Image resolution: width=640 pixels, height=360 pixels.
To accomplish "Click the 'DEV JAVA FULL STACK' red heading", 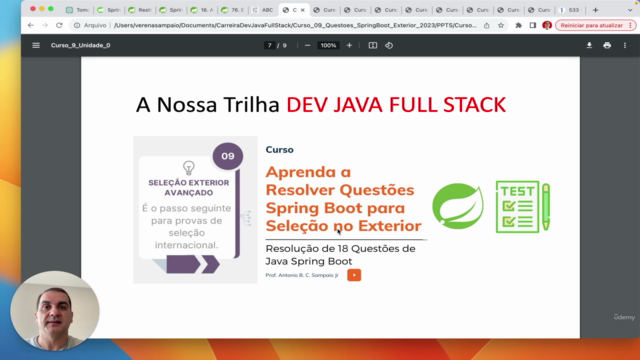I will click(396, 104).
